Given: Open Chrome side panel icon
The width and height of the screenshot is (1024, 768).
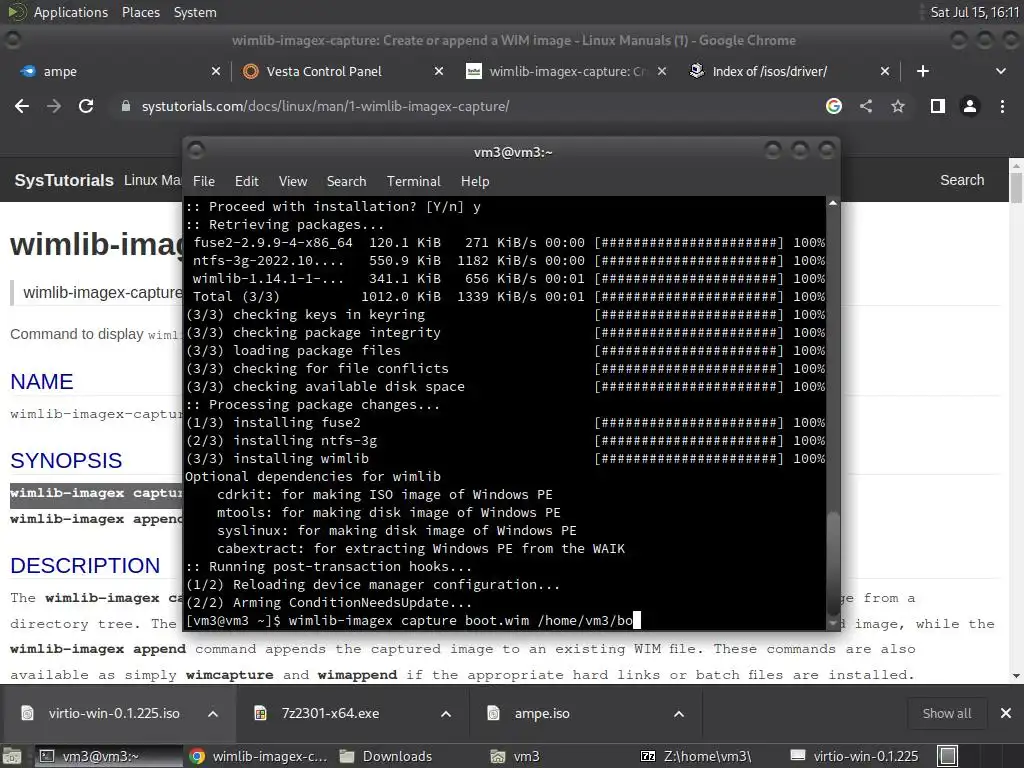Looking at the screenshot, I should point(938,106).
